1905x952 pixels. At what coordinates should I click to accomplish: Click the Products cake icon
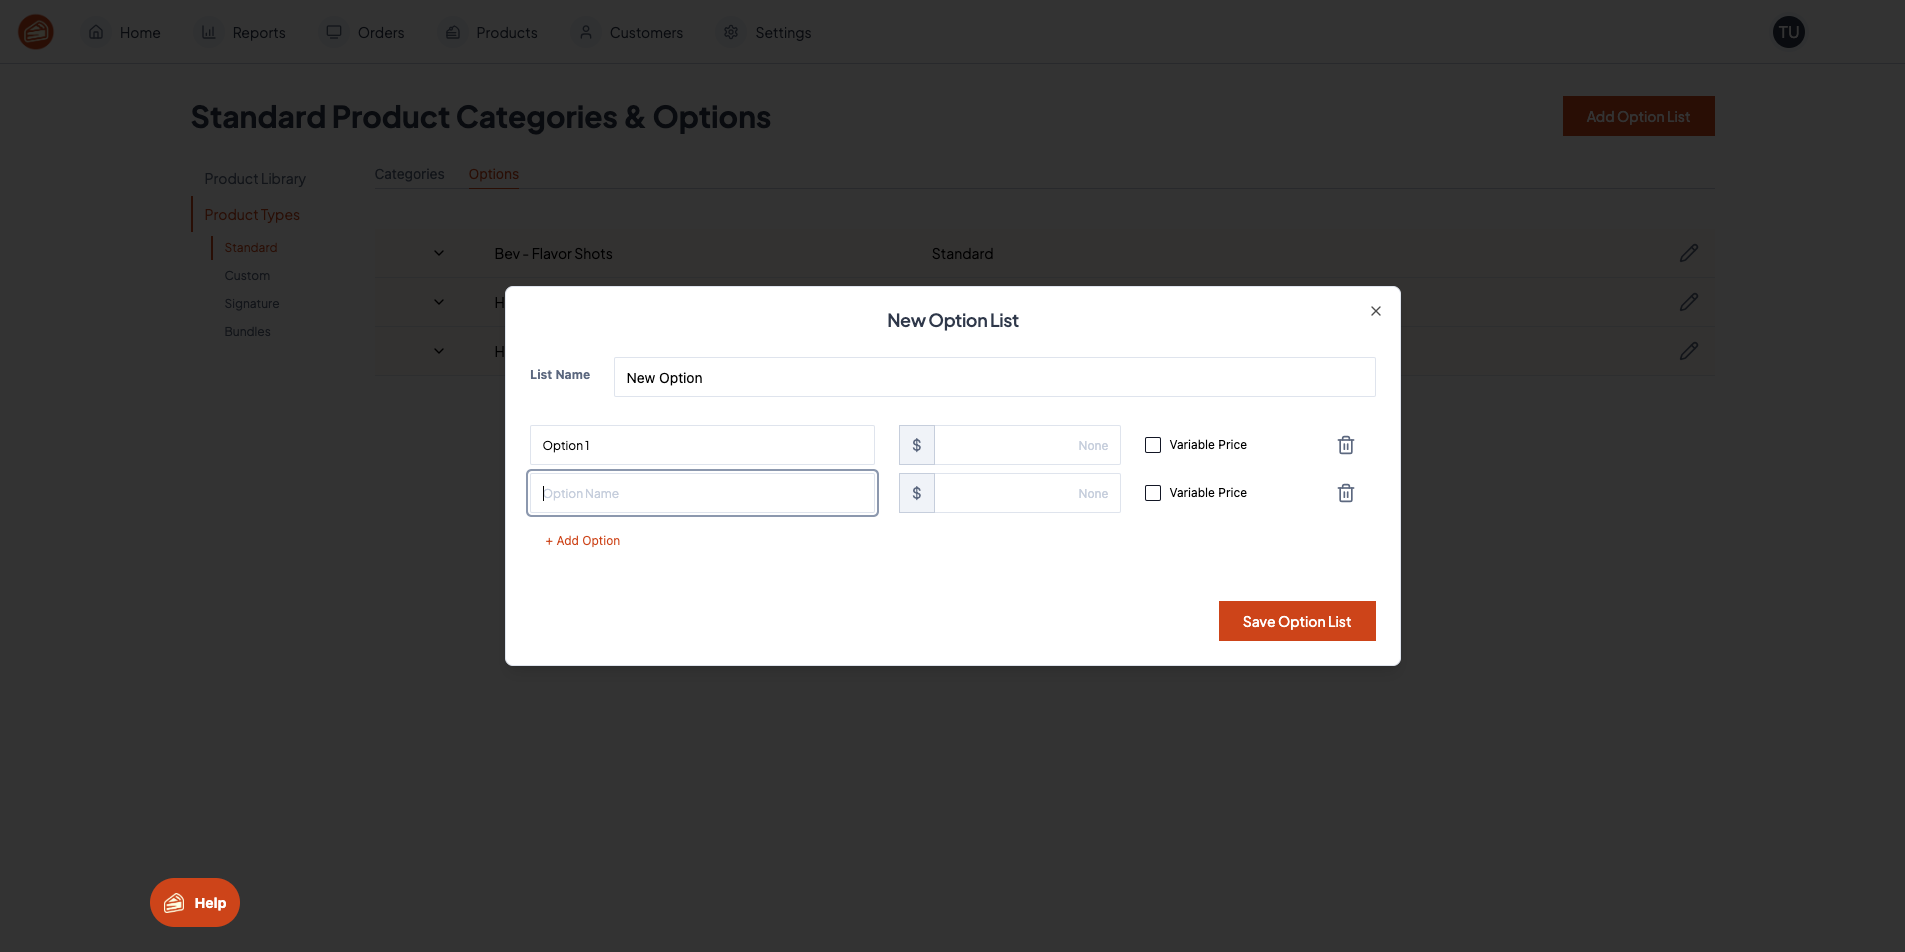pyautogui.click(x=453, y=32)
